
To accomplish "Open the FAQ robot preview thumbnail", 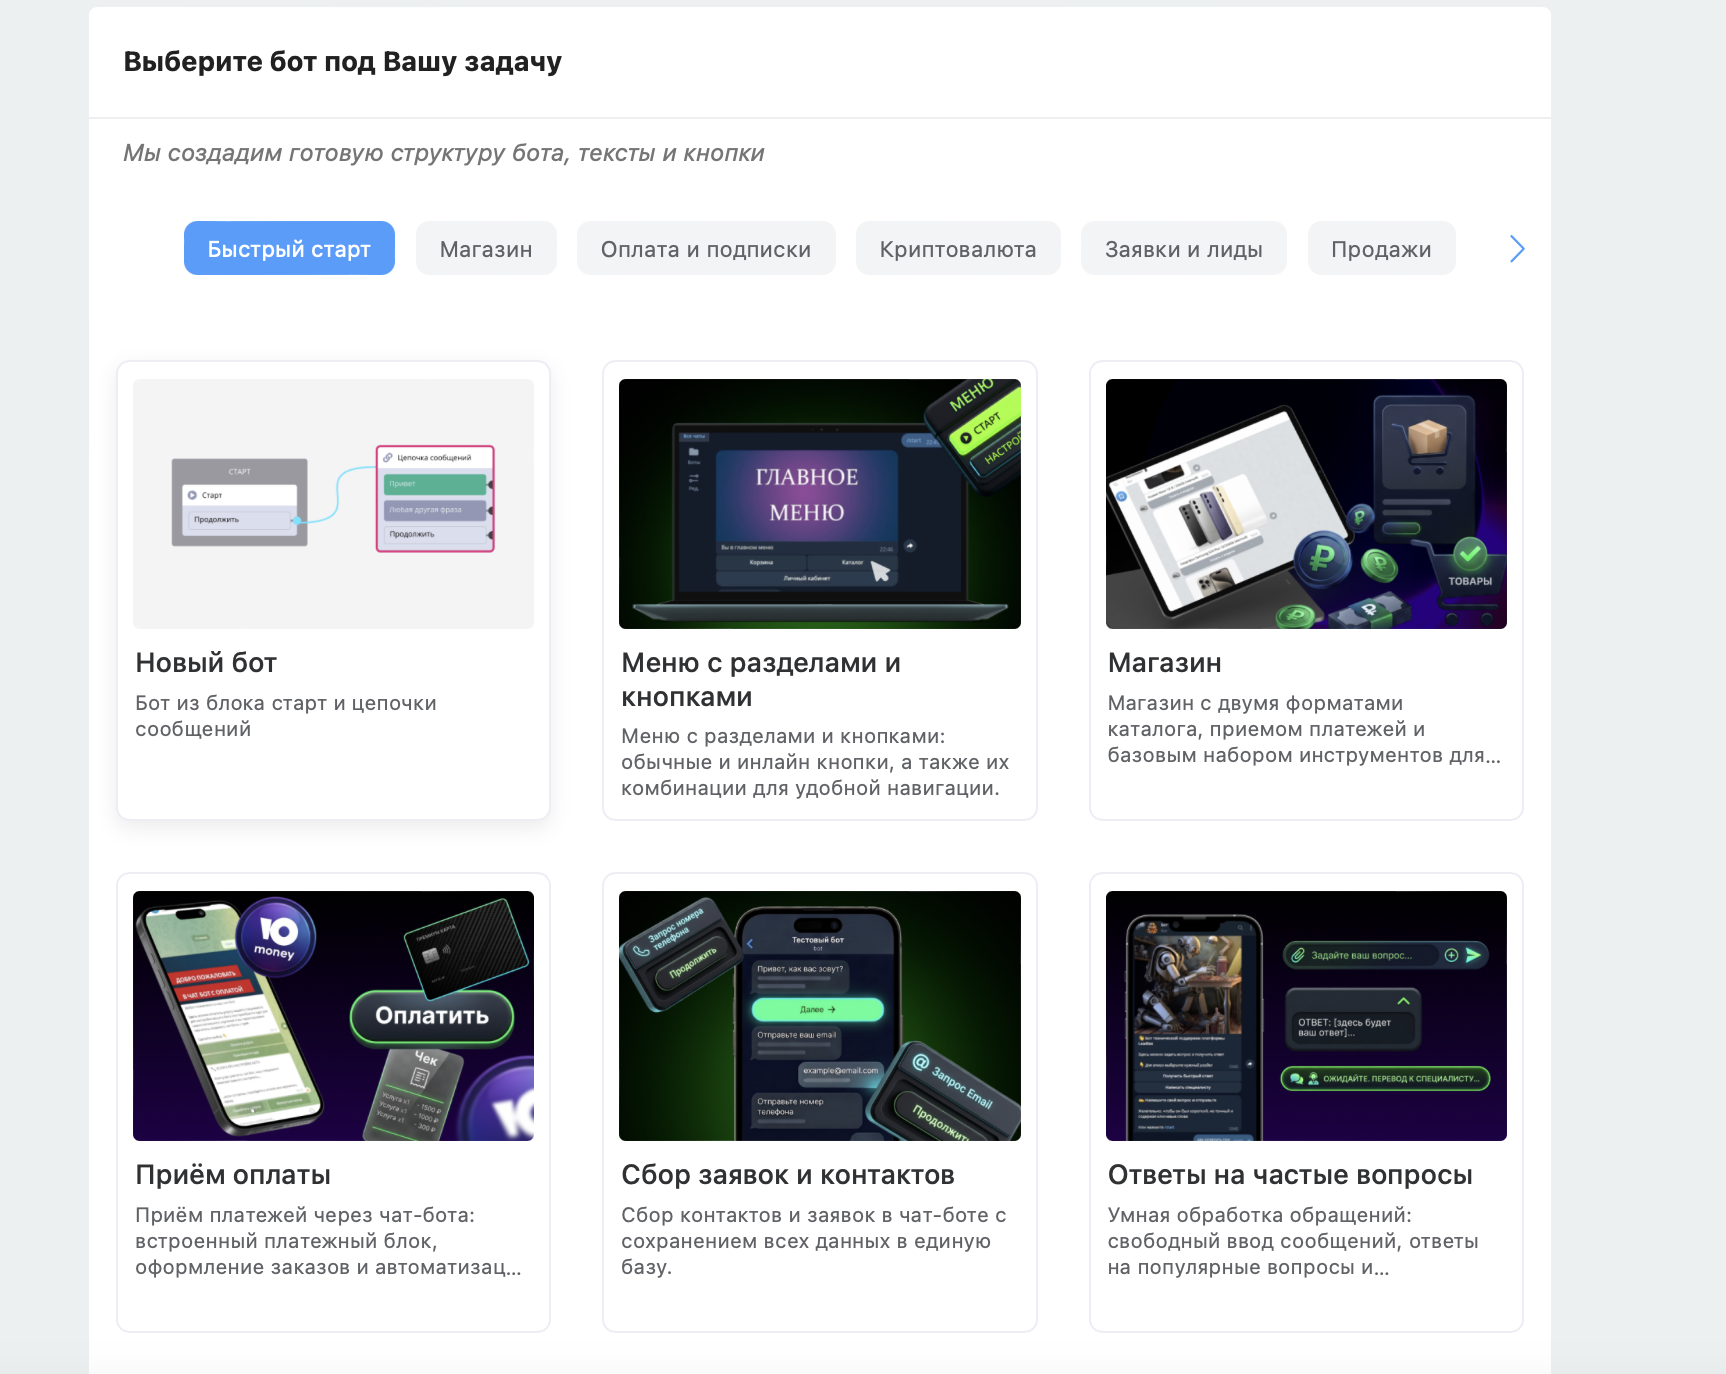I will click(1306, 1016).
